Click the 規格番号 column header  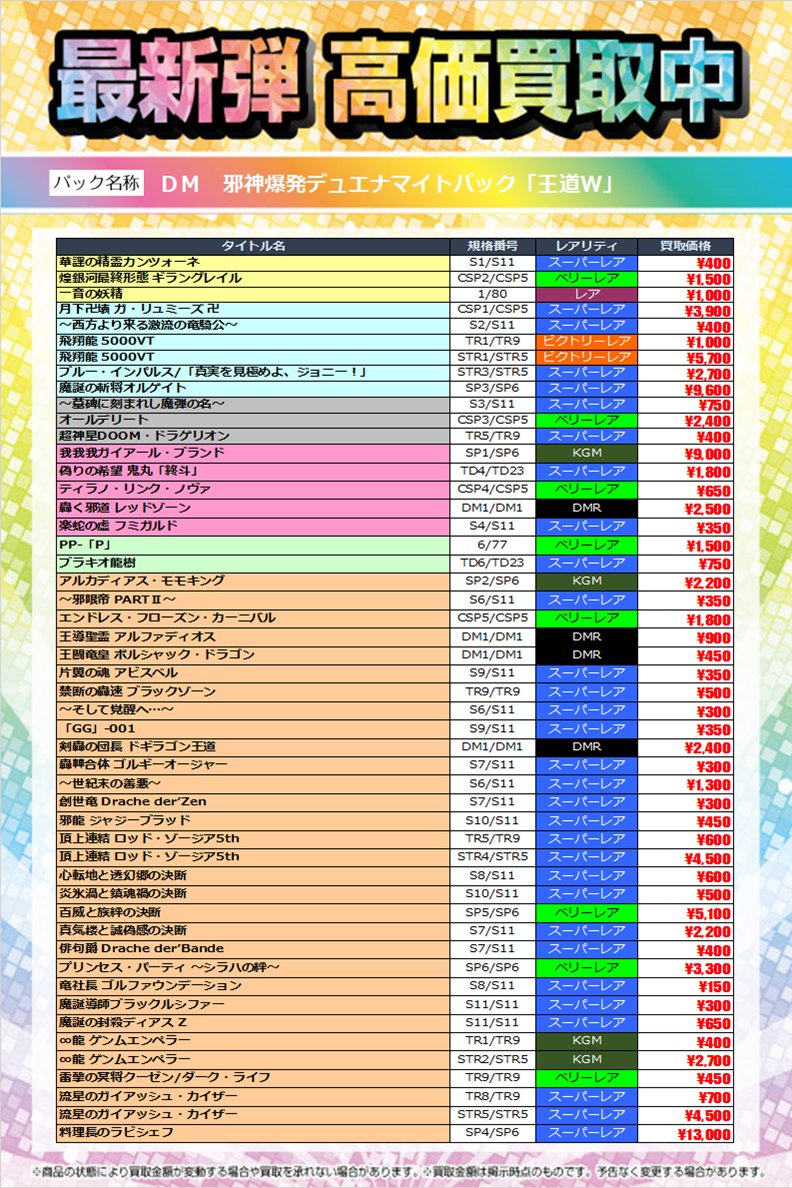[492, 246]
